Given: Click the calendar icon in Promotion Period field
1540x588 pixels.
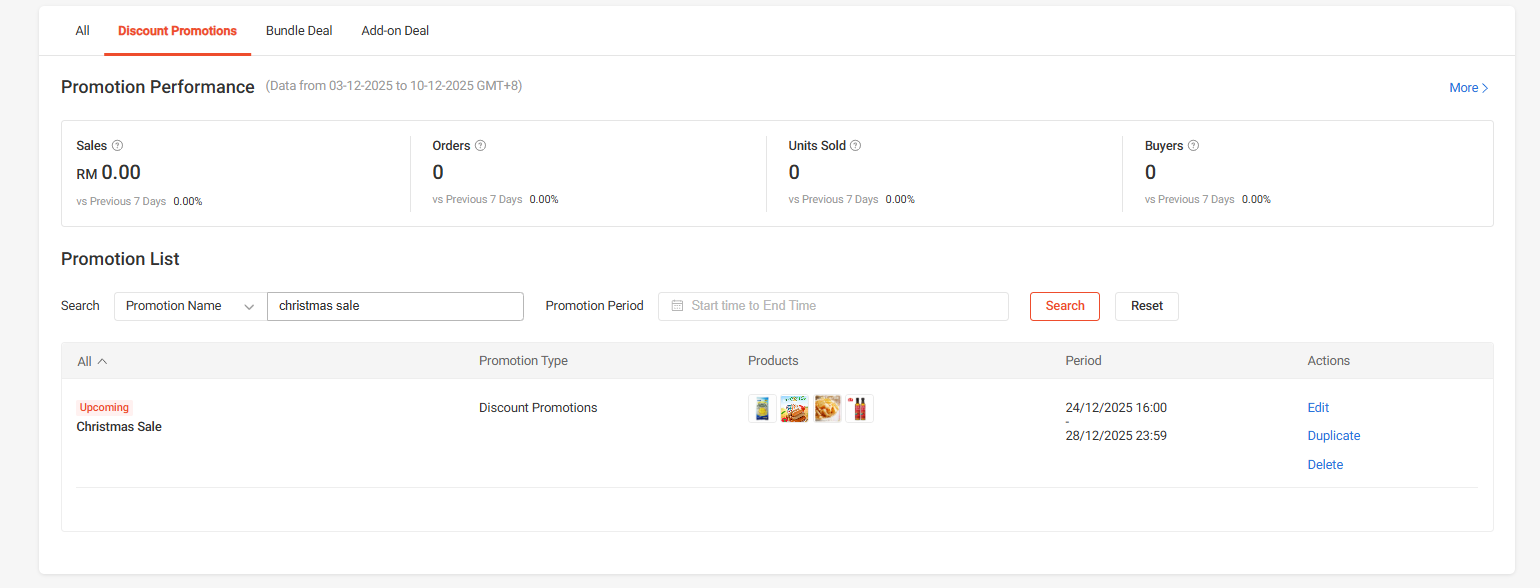Looking at the screenshot, I should point(676,306).
